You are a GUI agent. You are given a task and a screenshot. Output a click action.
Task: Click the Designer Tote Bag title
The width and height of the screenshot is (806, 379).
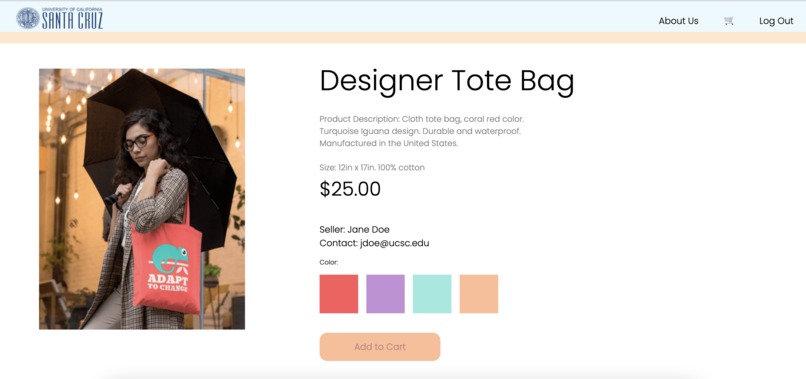tap(447, 81)
